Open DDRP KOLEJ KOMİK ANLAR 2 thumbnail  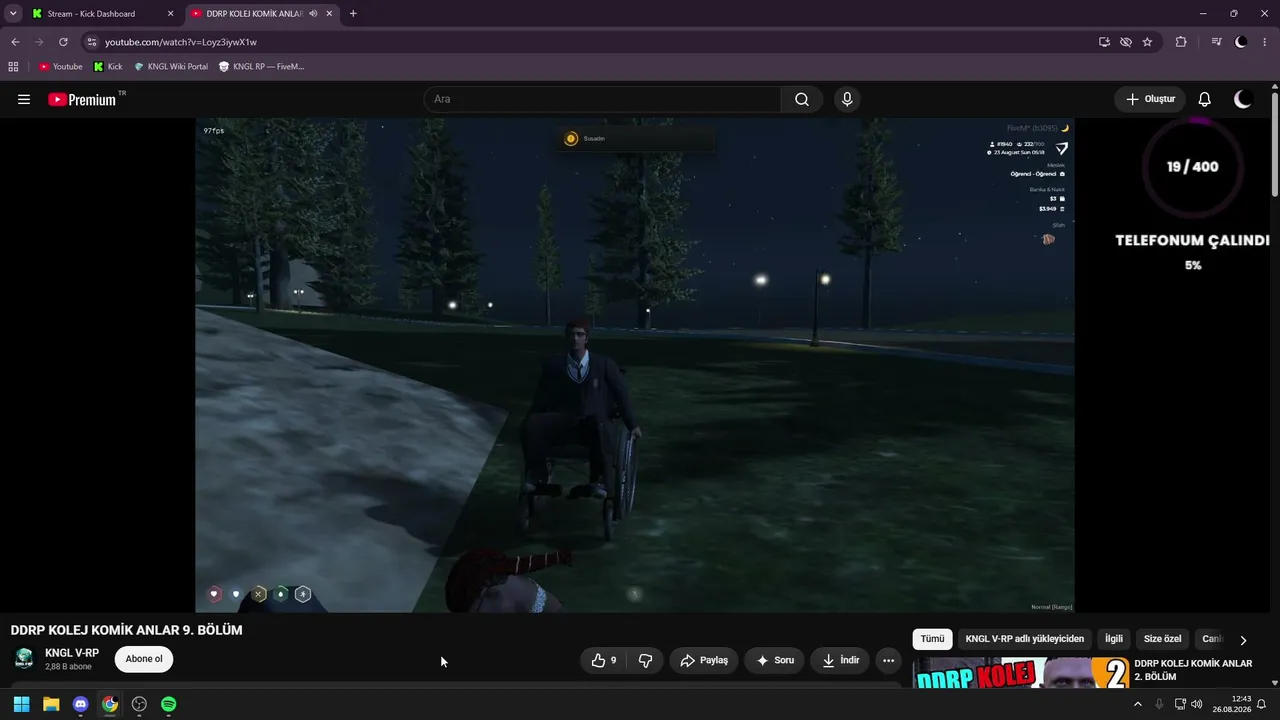[x=1021, y=673]
